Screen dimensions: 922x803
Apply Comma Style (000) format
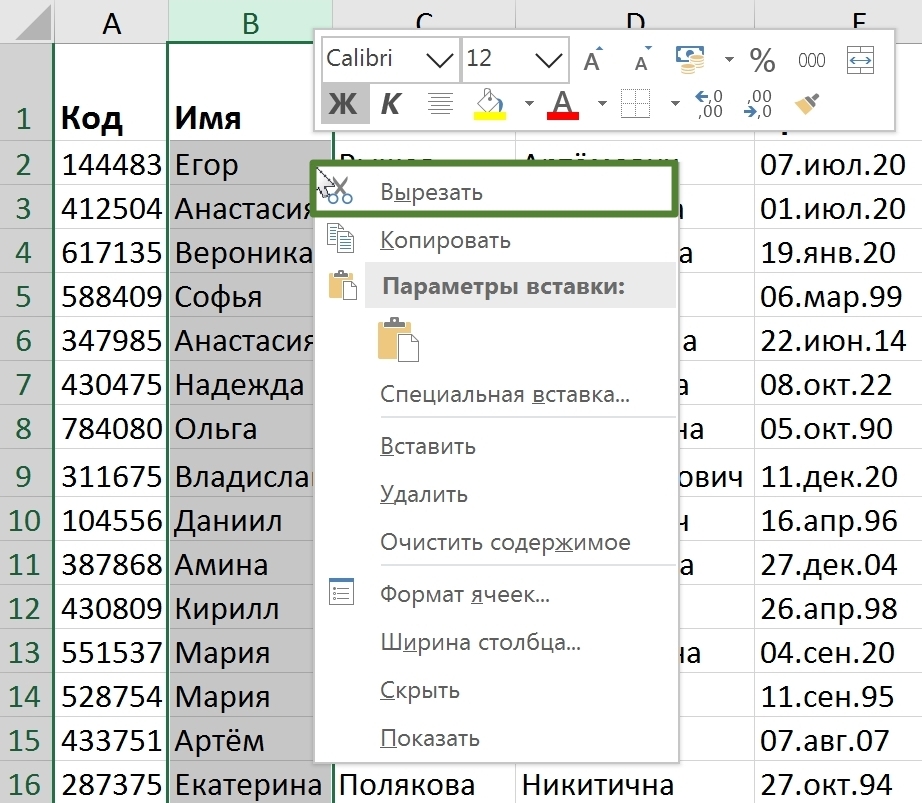811,60
